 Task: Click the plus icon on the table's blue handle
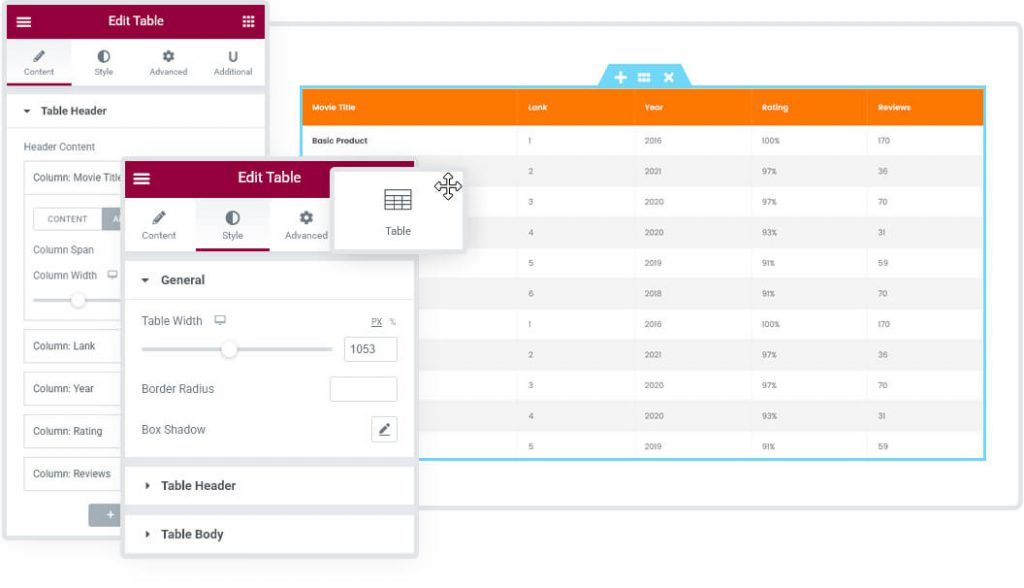point(620,77)
